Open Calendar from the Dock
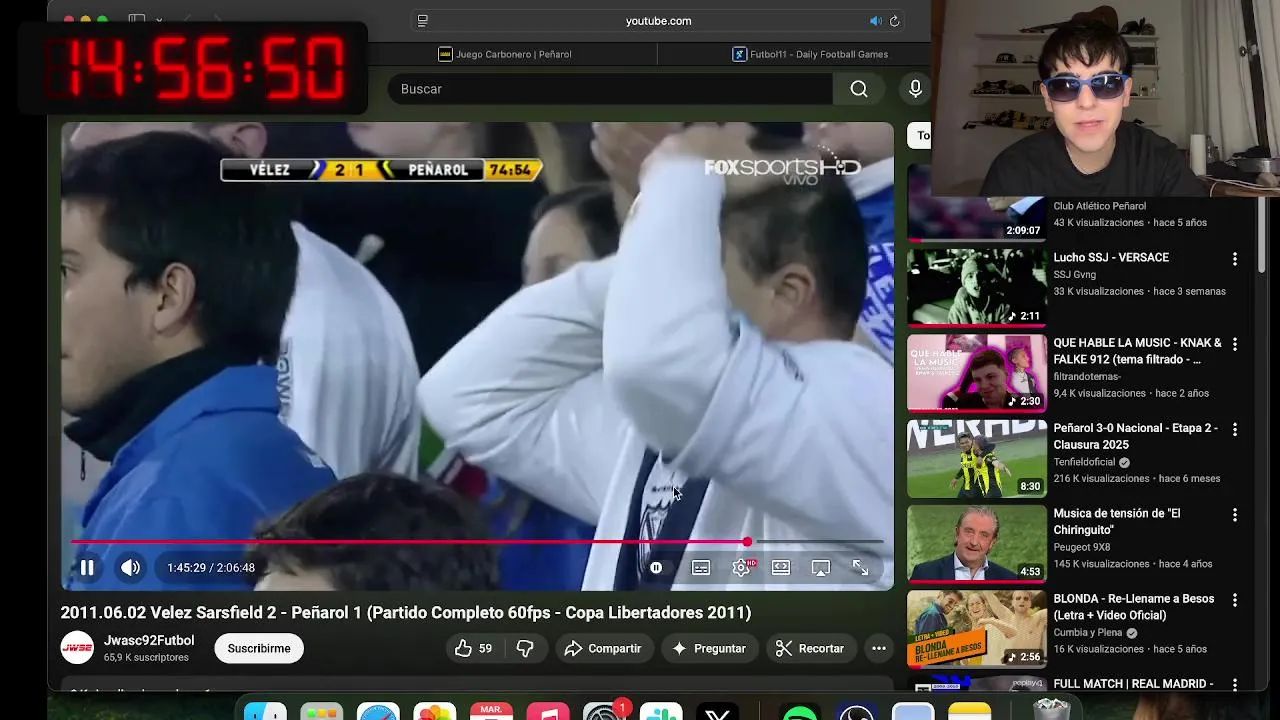Image resolution: width=1280 pixels, height=720 pixels. click(491, 711)
